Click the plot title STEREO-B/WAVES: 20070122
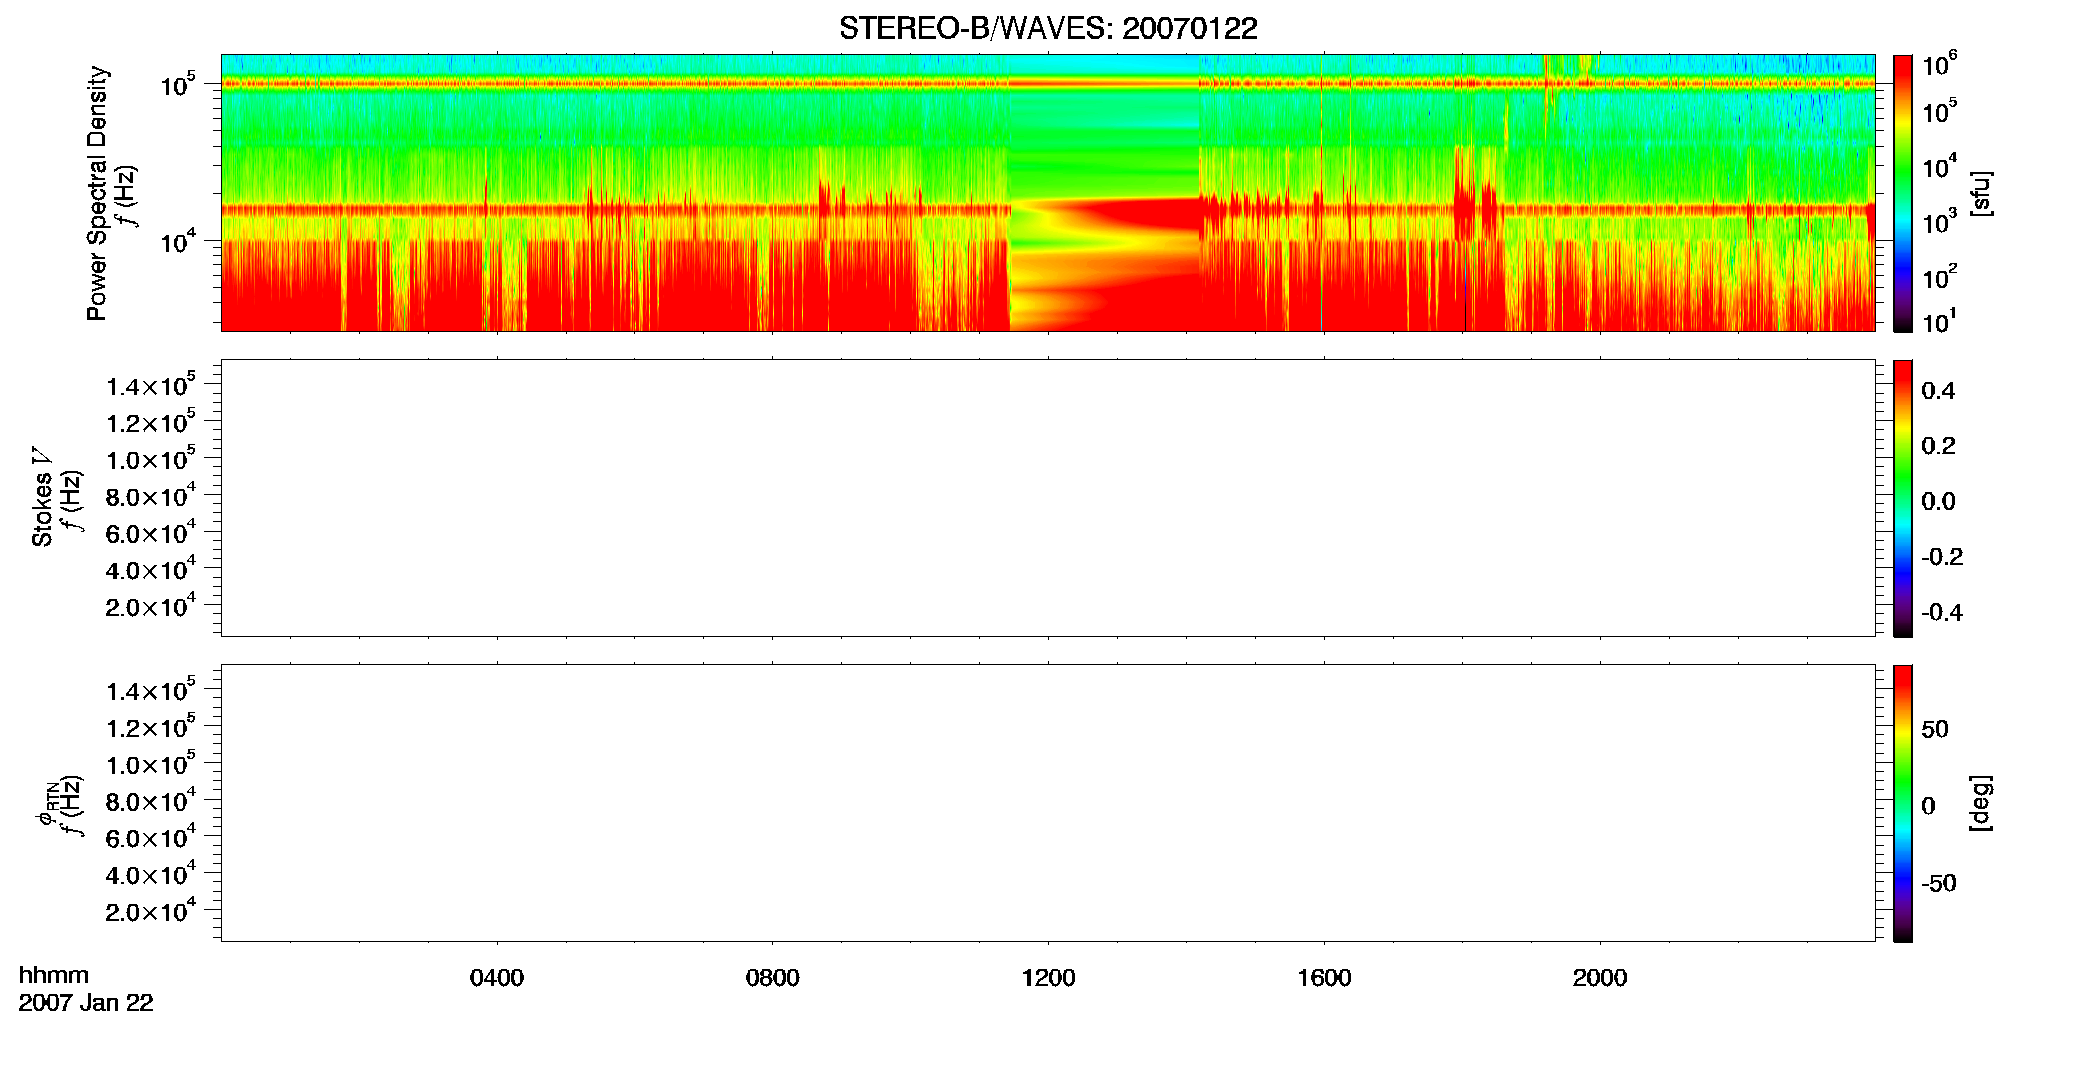 click(1048, 29)
